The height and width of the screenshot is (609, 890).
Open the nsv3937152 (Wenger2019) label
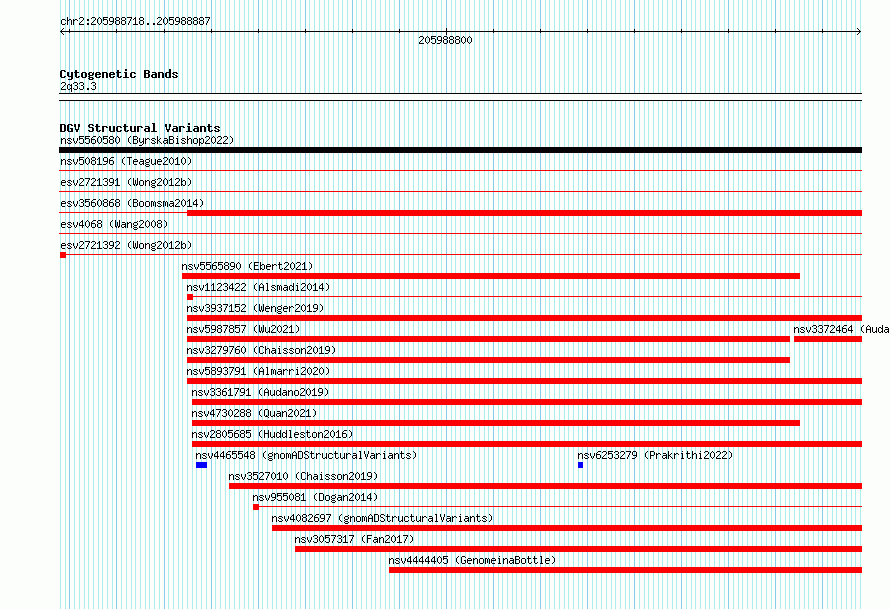[255, 308]
